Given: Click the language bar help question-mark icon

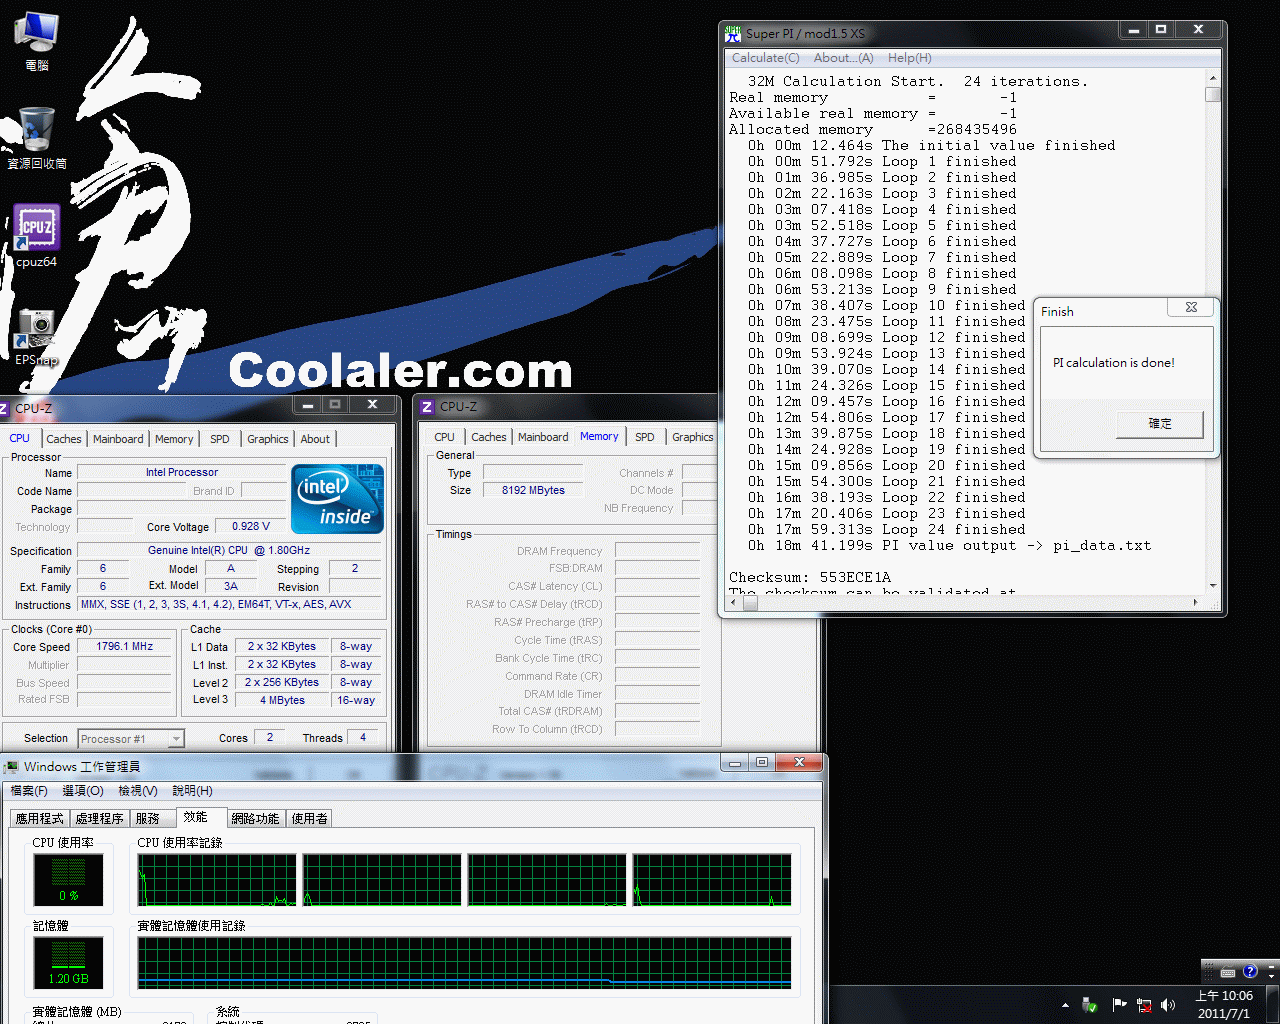Looking at the screenshot, I should pos(1250,971).
